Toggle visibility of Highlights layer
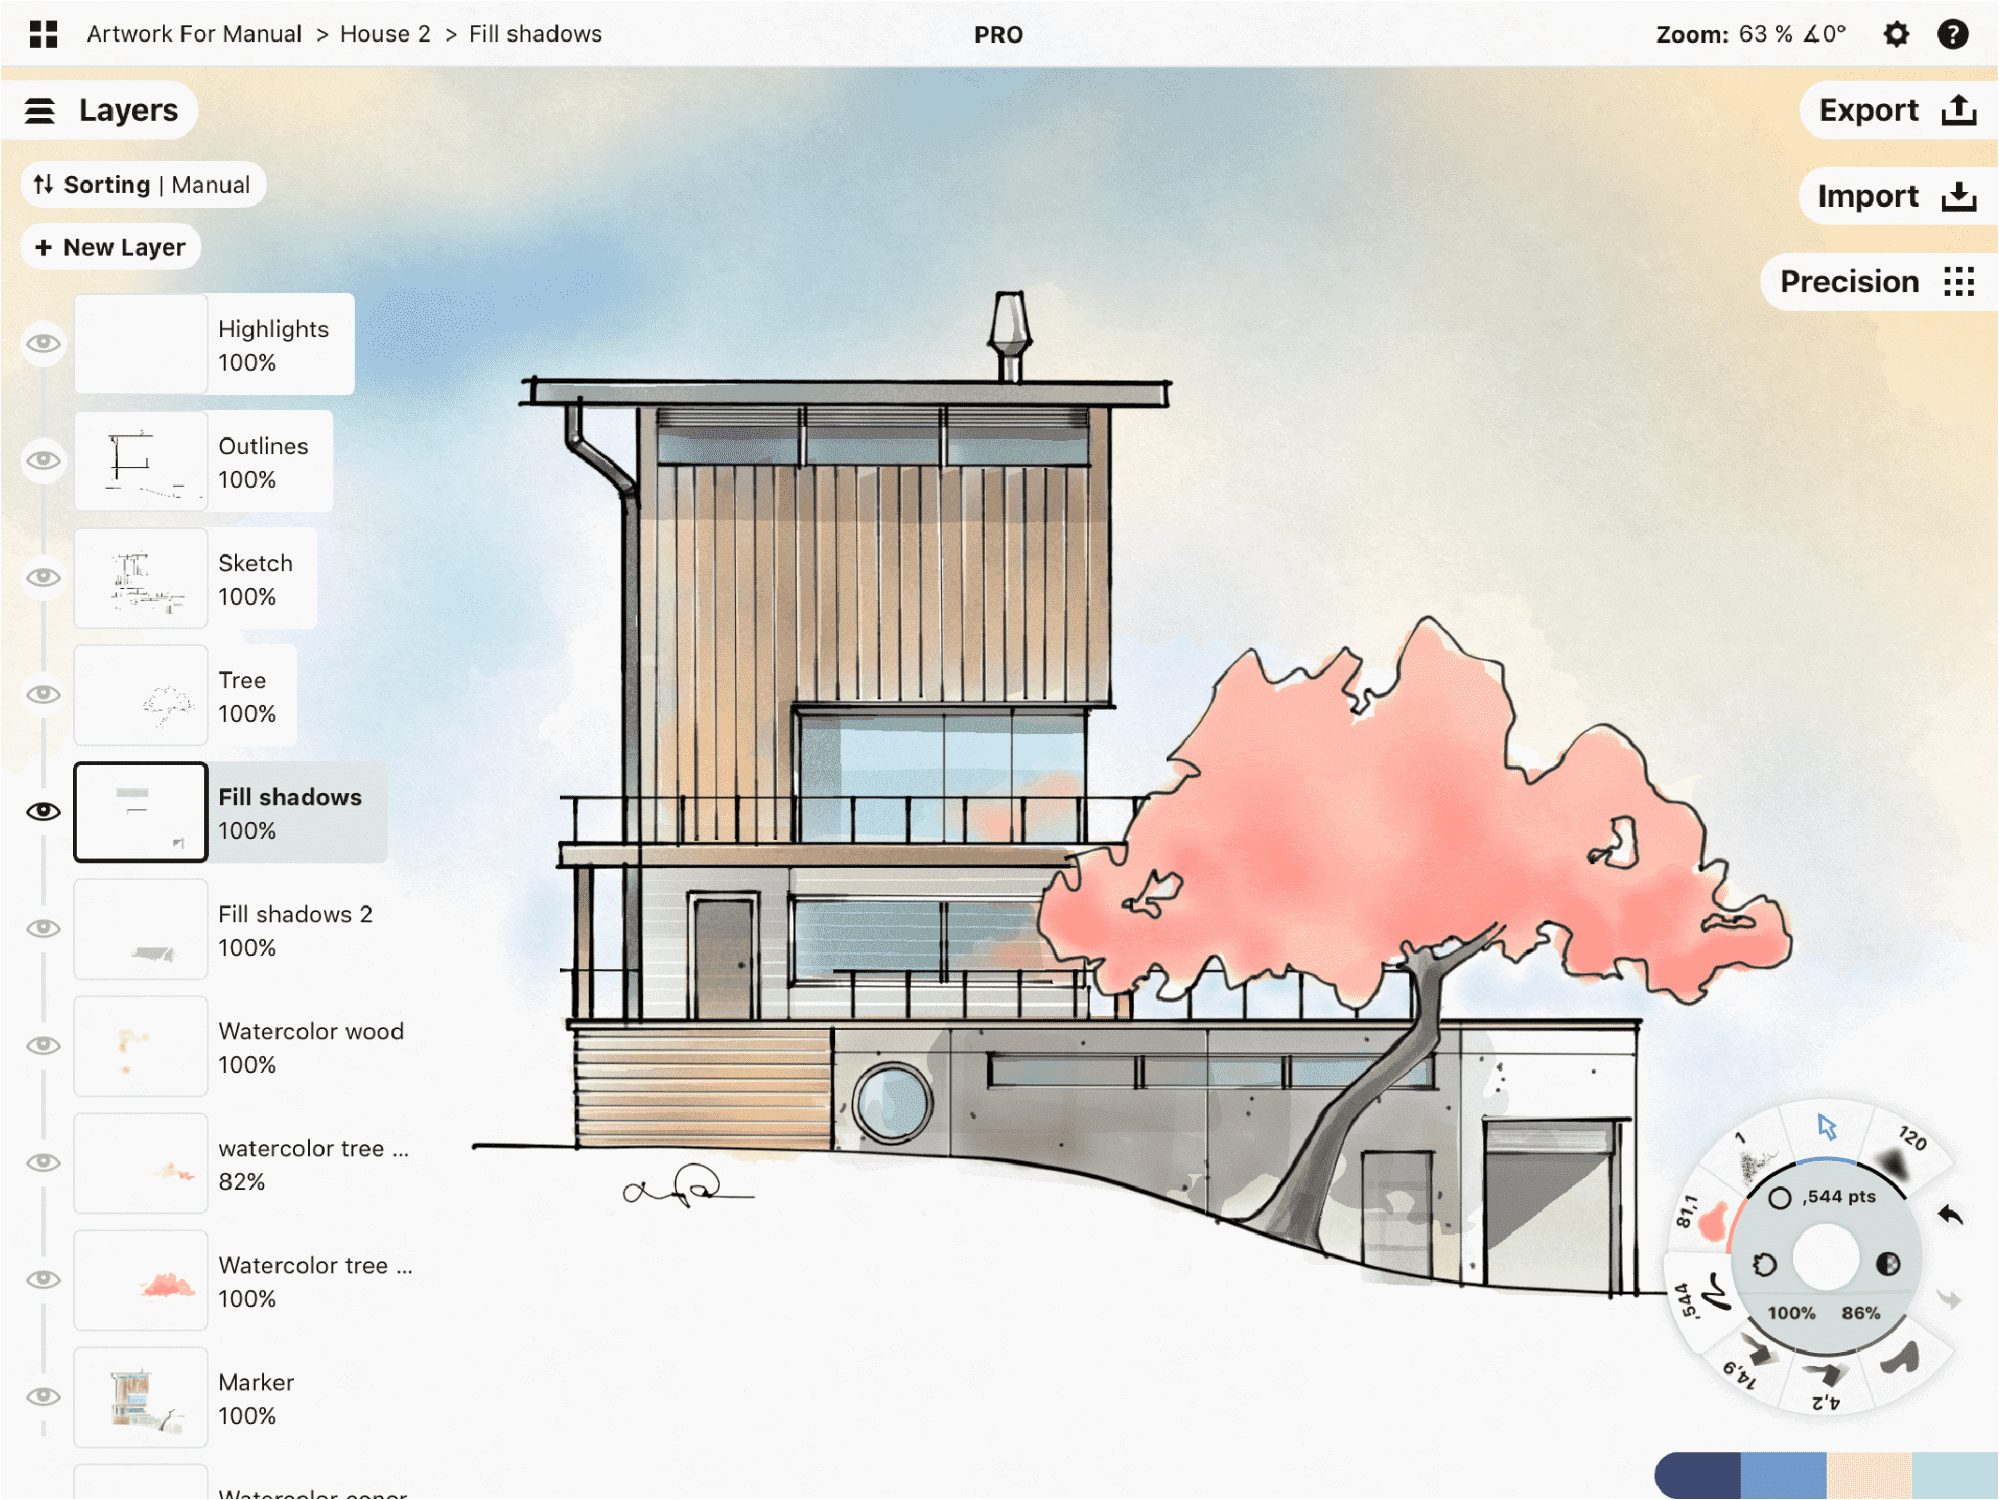1999x1500 pixels. click(x=43, y=343)
